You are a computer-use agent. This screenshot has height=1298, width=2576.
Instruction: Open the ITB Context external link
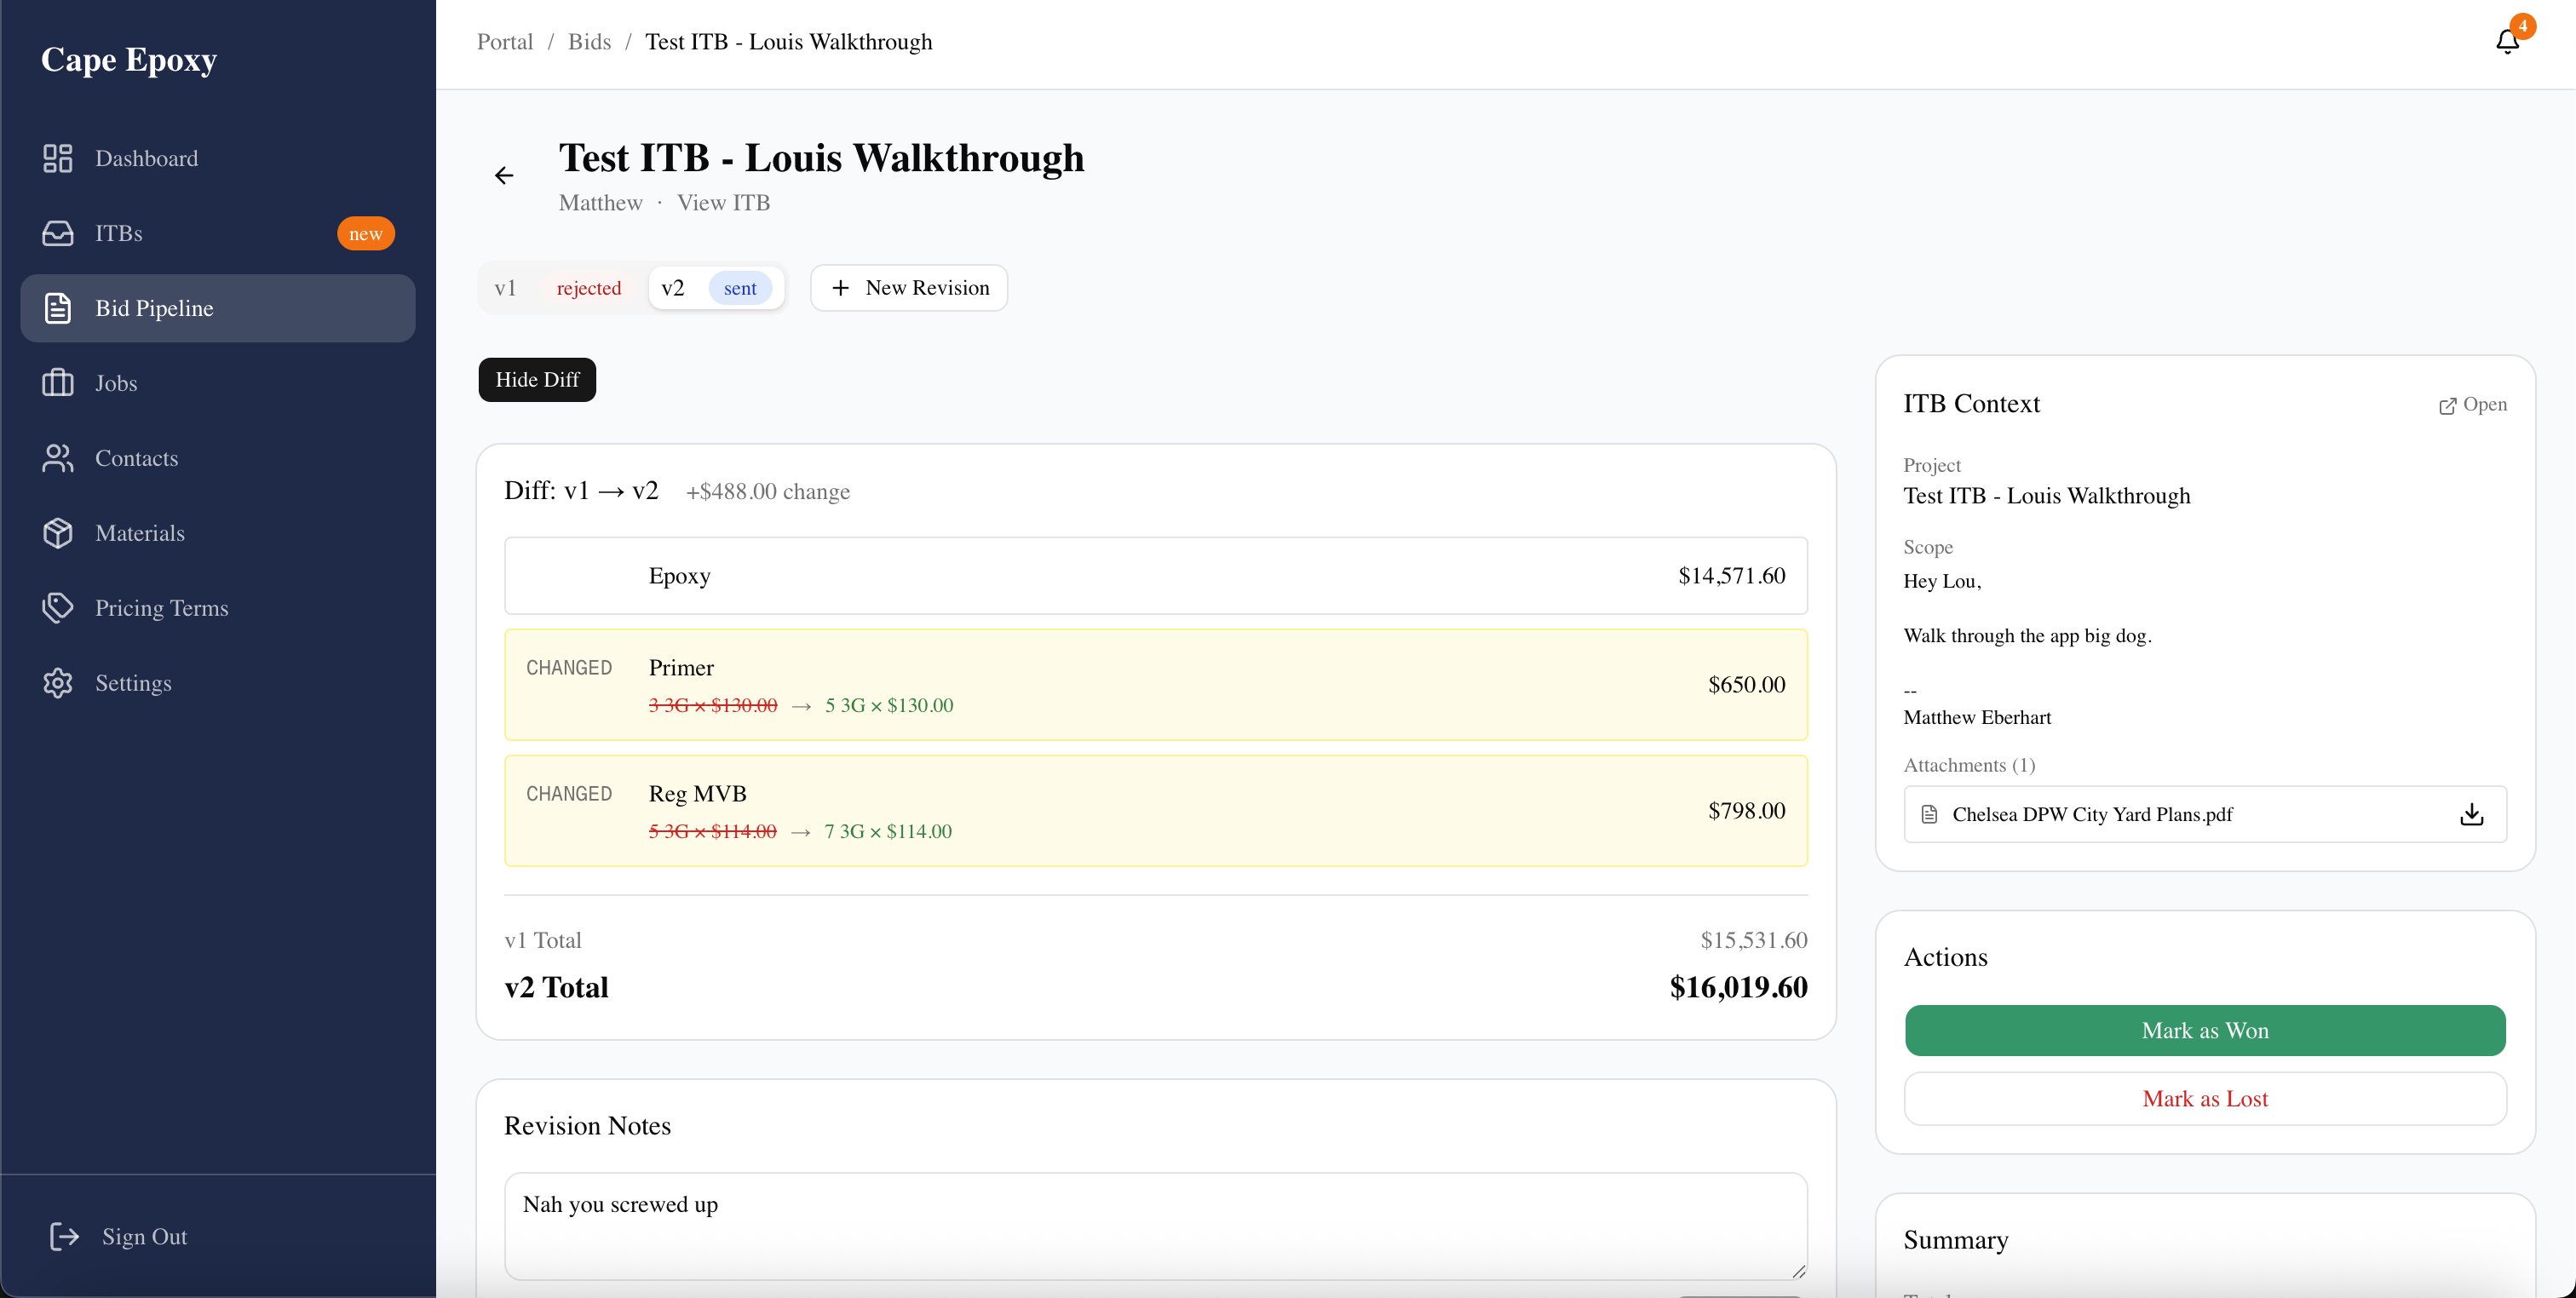point(2472,405)
